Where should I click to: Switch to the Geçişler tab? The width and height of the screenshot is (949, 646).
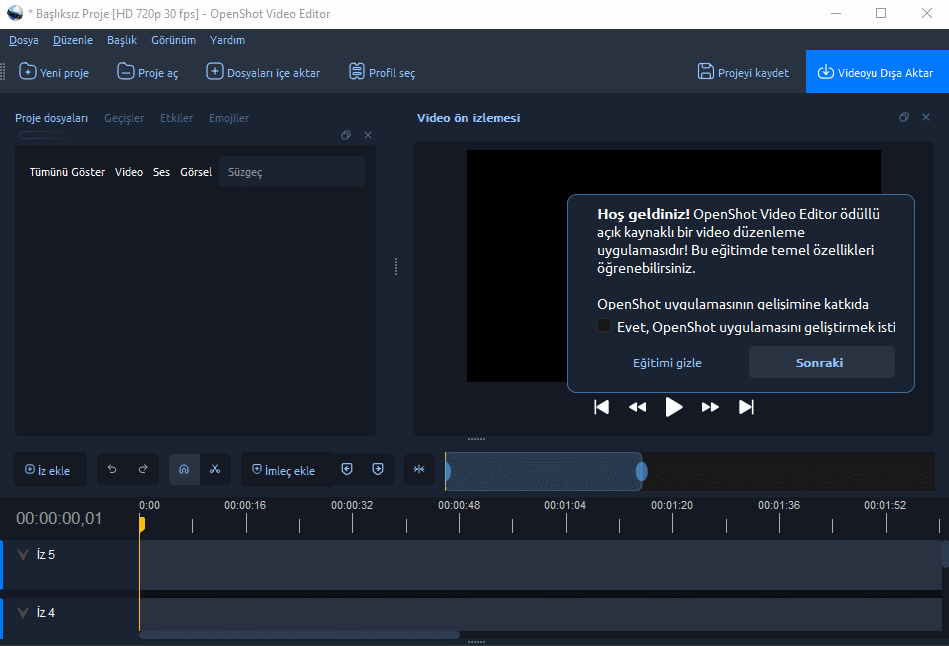[x=124, y=118]
